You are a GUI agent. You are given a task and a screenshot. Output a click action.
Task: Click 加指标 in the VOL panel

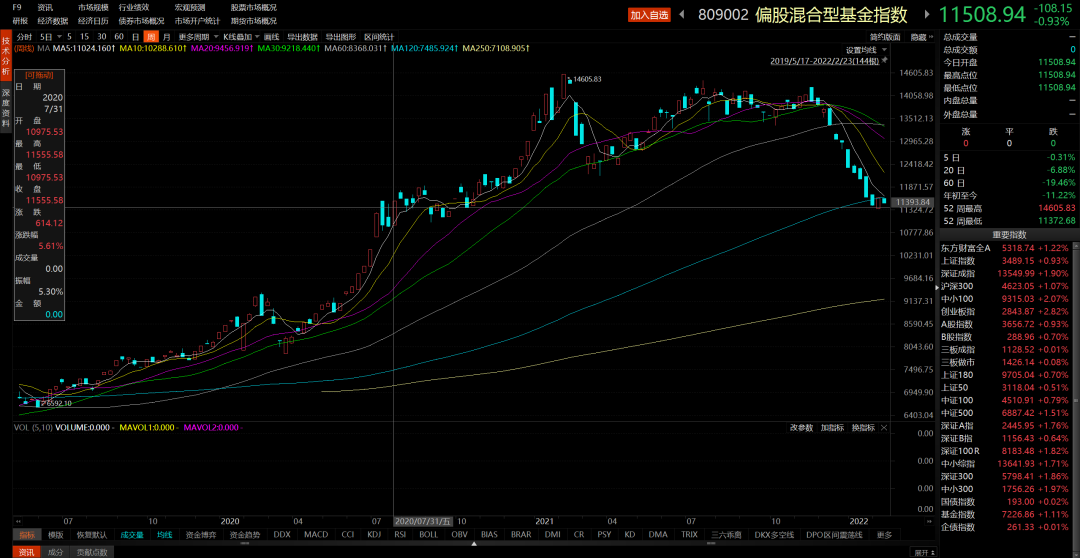tap(832, 428)
